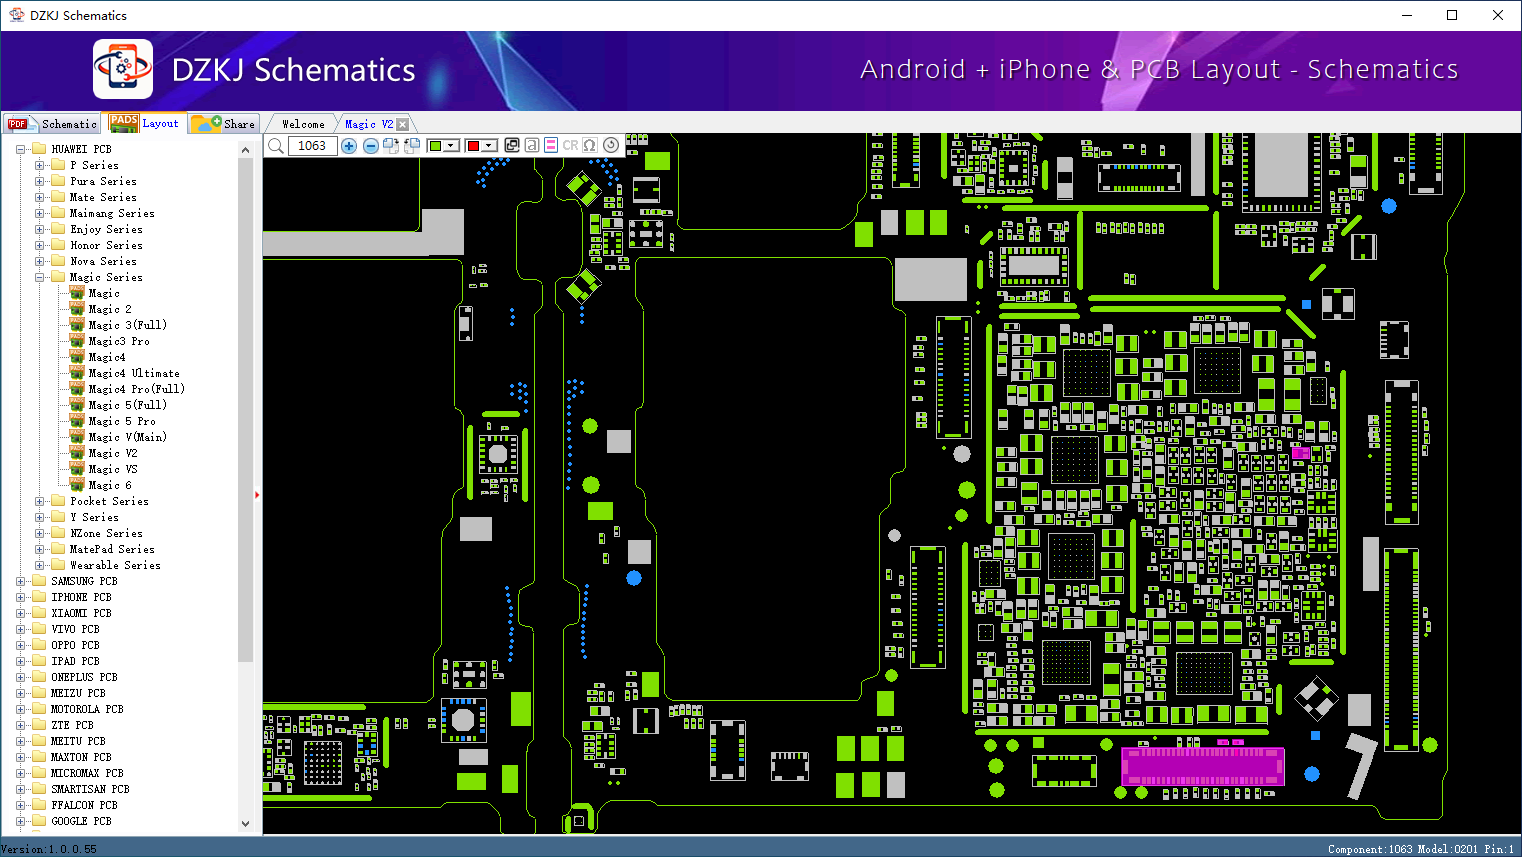1522x857 pixels.
Task: Toggle the Omega resistance icon
Action: (590, 145)
